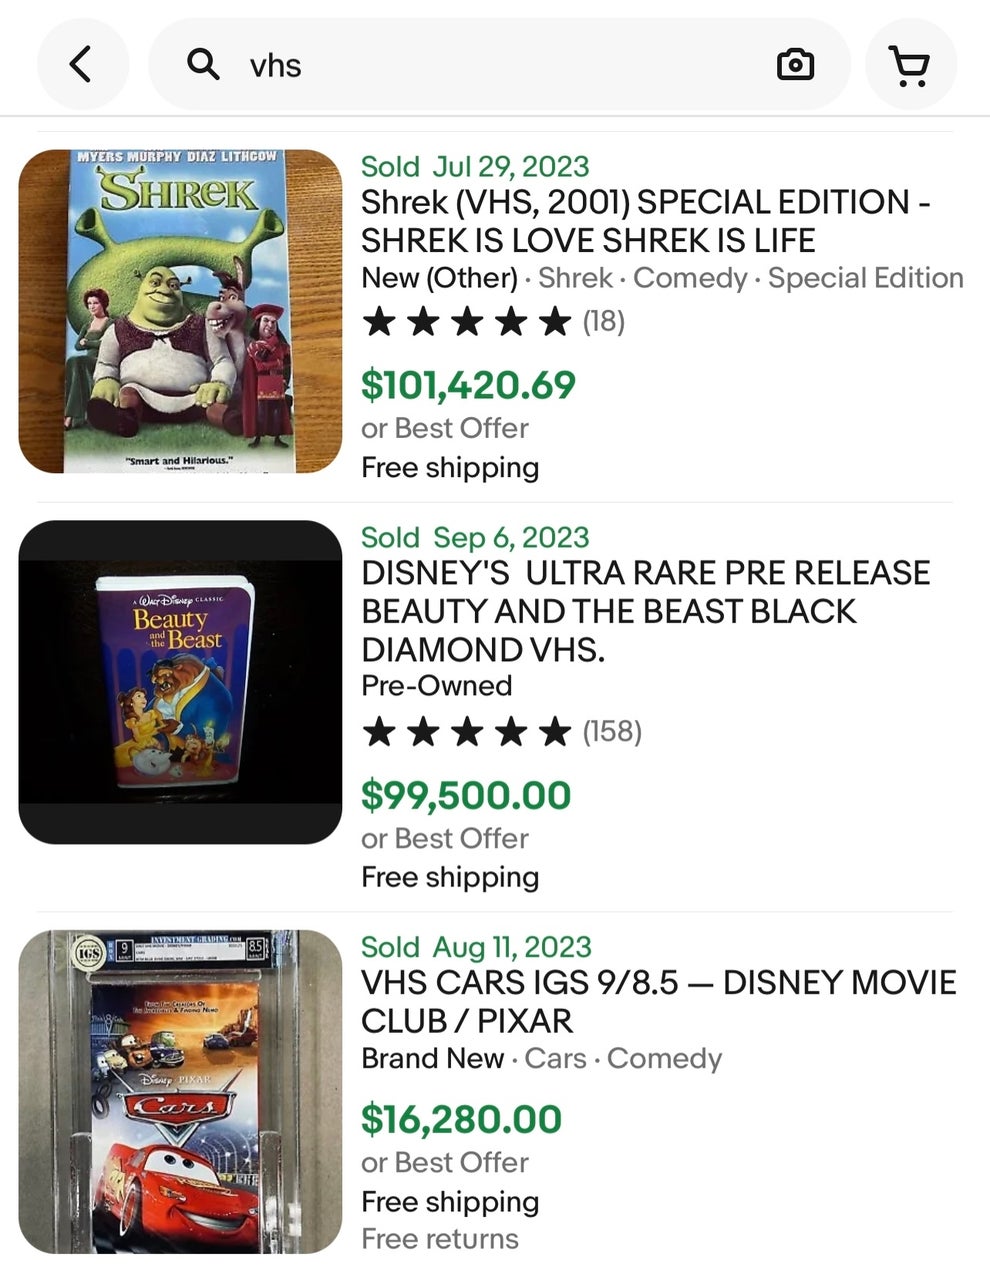Click Beauty and the Beast star rating

tap(466, 732)
